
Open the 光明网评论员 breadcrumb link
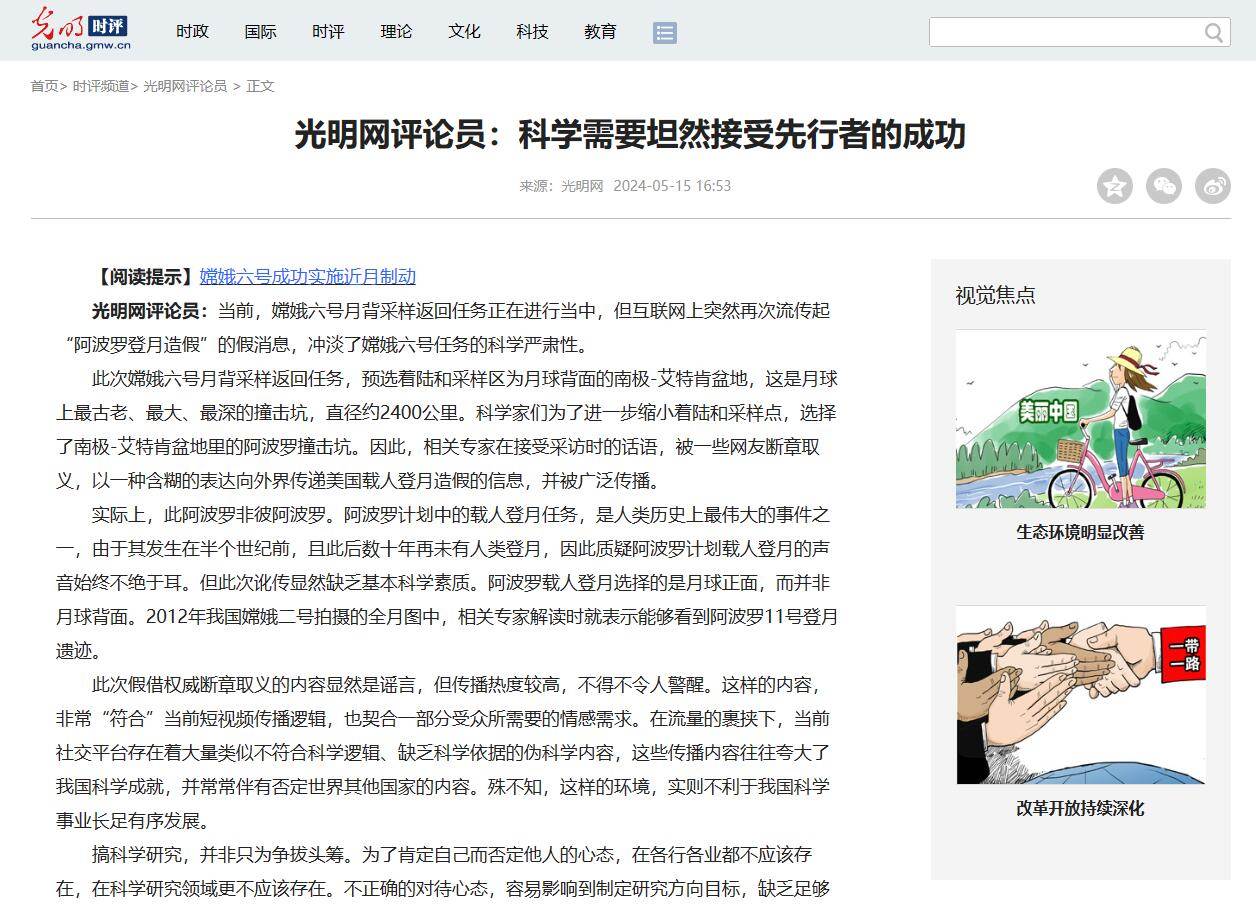click(x=185, y=86)
